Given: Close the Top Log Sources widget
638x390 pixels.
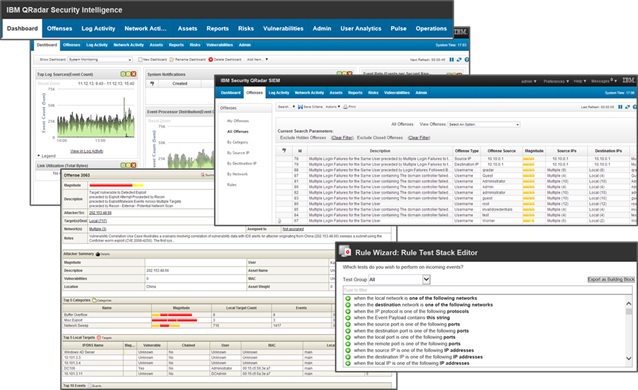Looking at the screenshot, I should (133, 74).
